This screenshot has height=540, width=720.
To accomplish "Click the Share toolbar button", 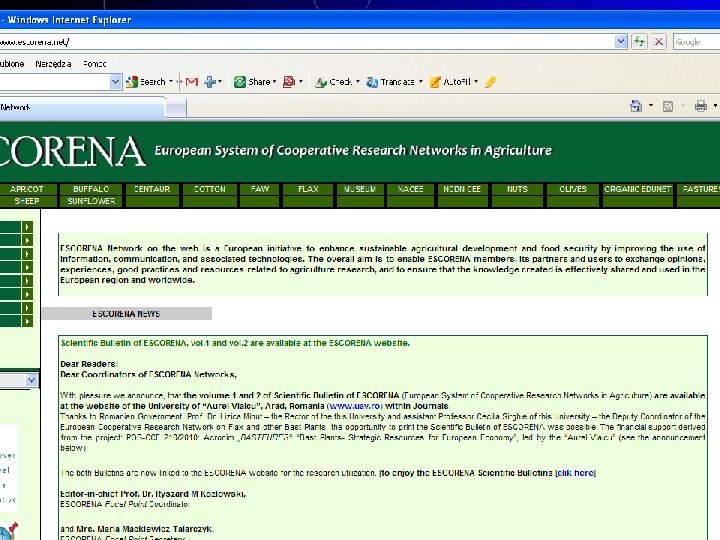I will [x=252, y=82].
